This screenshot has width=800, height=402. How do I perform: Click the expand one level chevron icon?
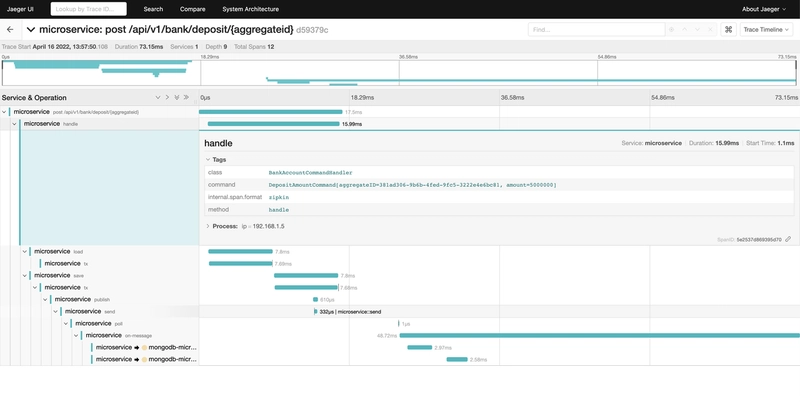point(158,98)
